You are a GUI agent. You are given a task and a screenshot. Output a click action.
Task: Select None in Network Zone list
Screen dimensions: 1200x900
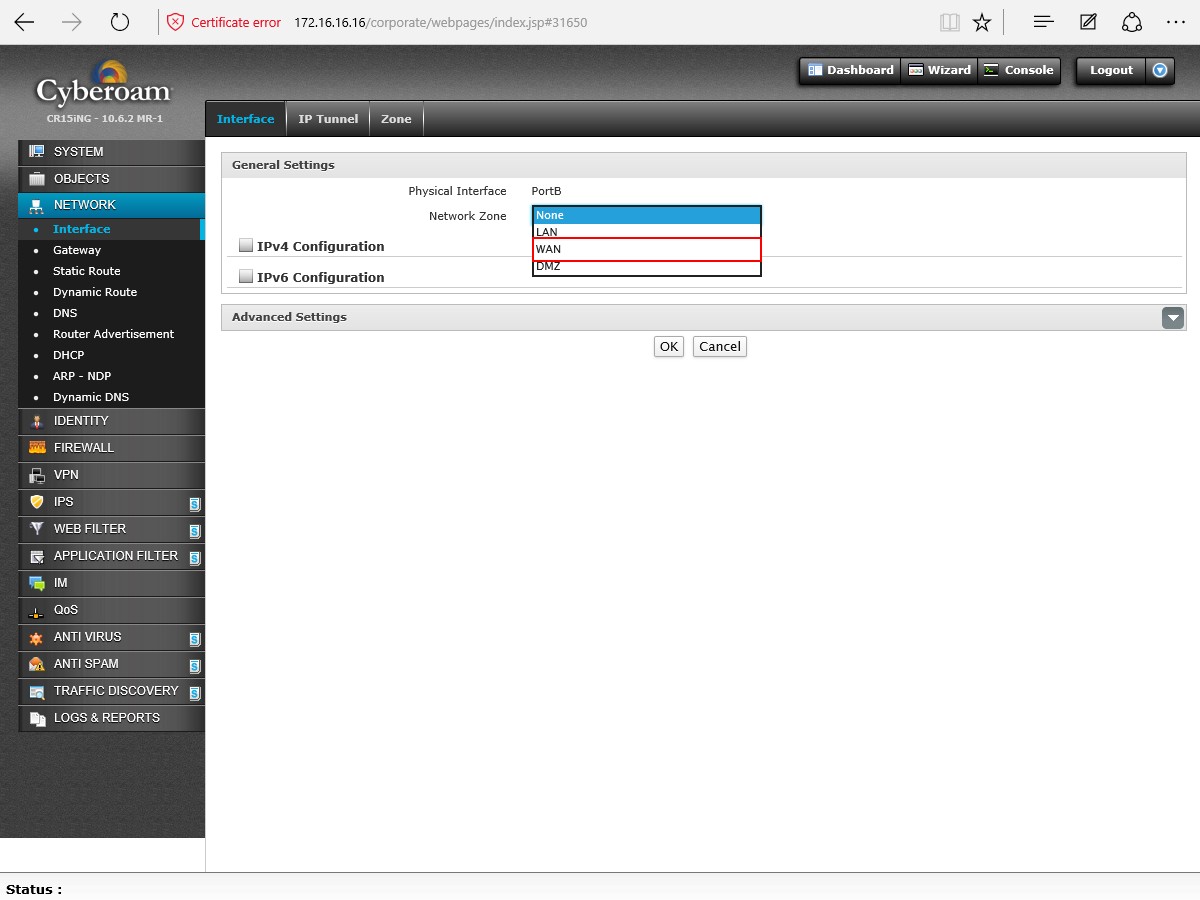point(647,215)
